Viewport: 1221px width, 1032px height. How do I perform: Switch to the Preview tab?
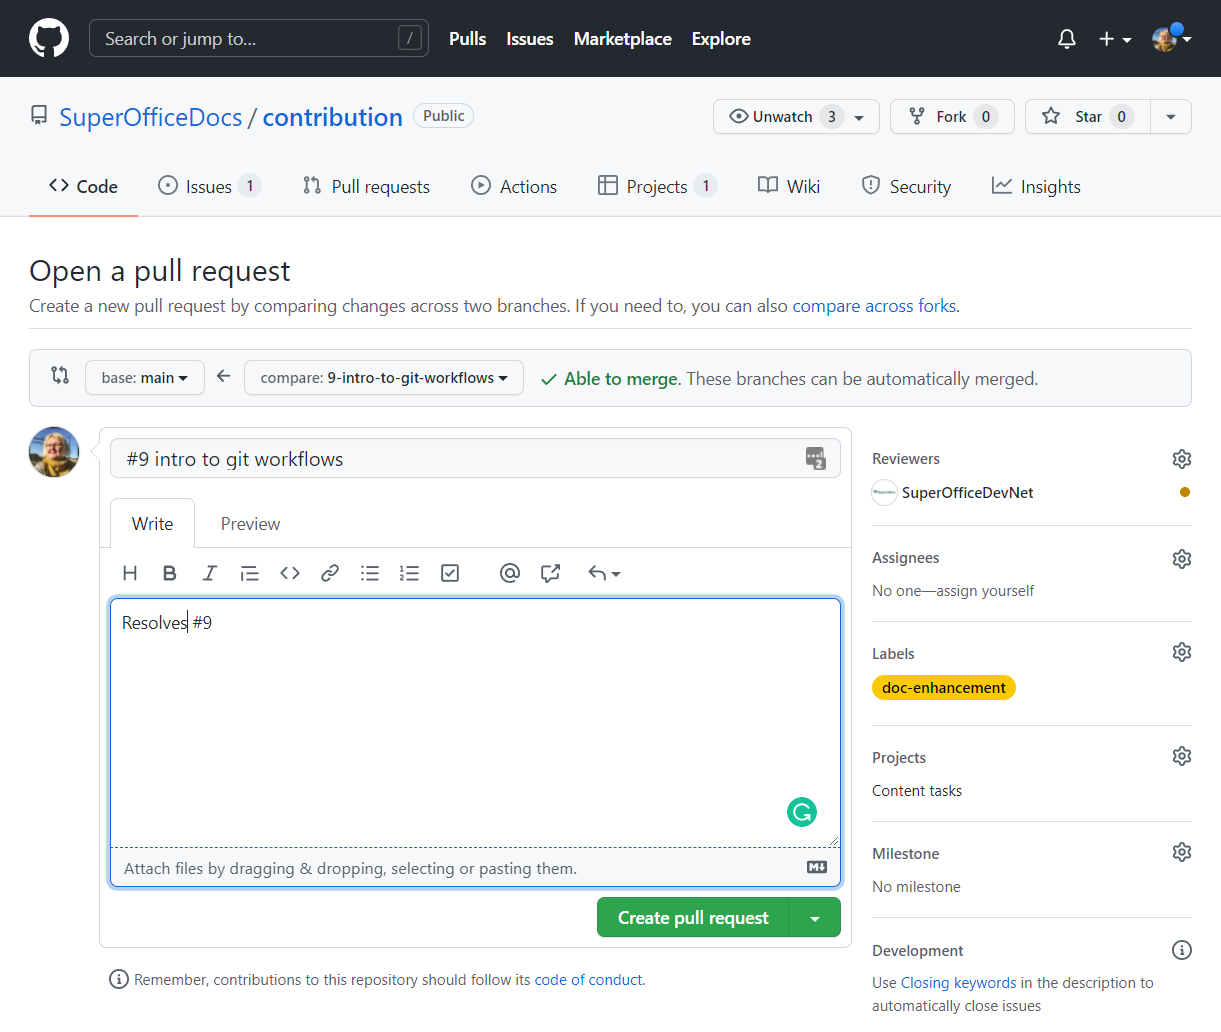tap(250, 524)
